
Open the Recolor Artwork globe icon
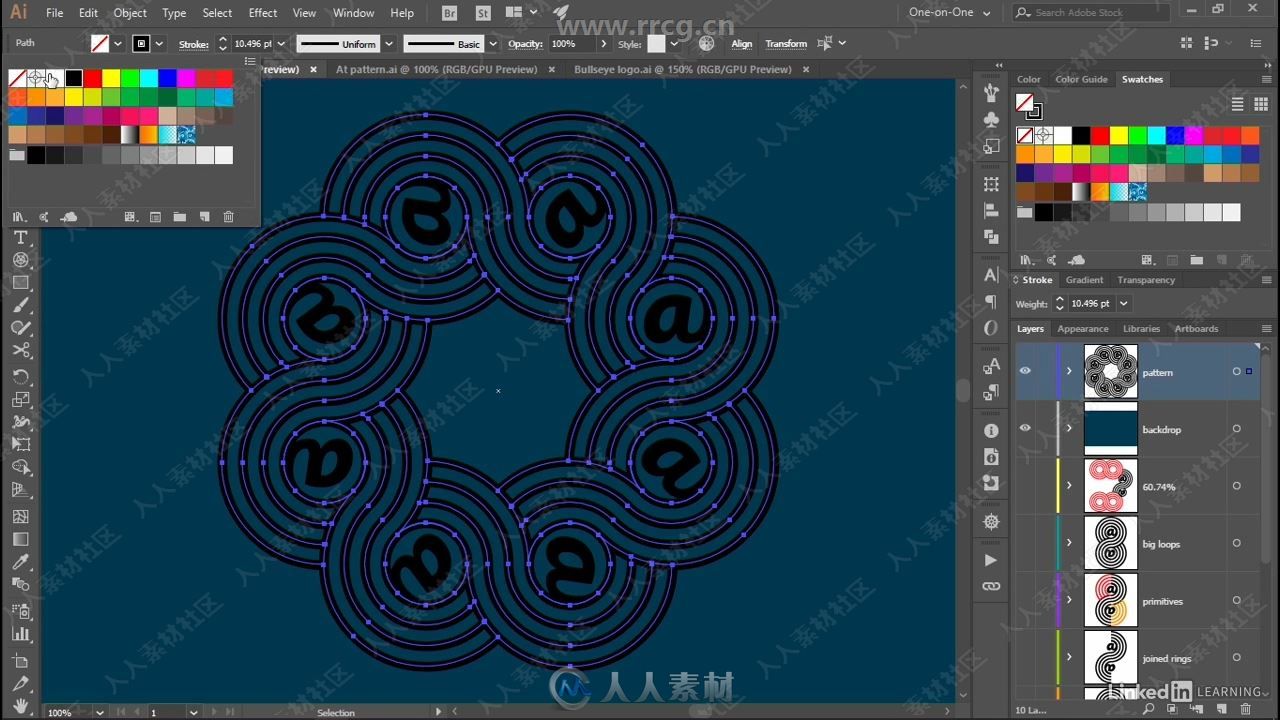[x=707, y=43]
